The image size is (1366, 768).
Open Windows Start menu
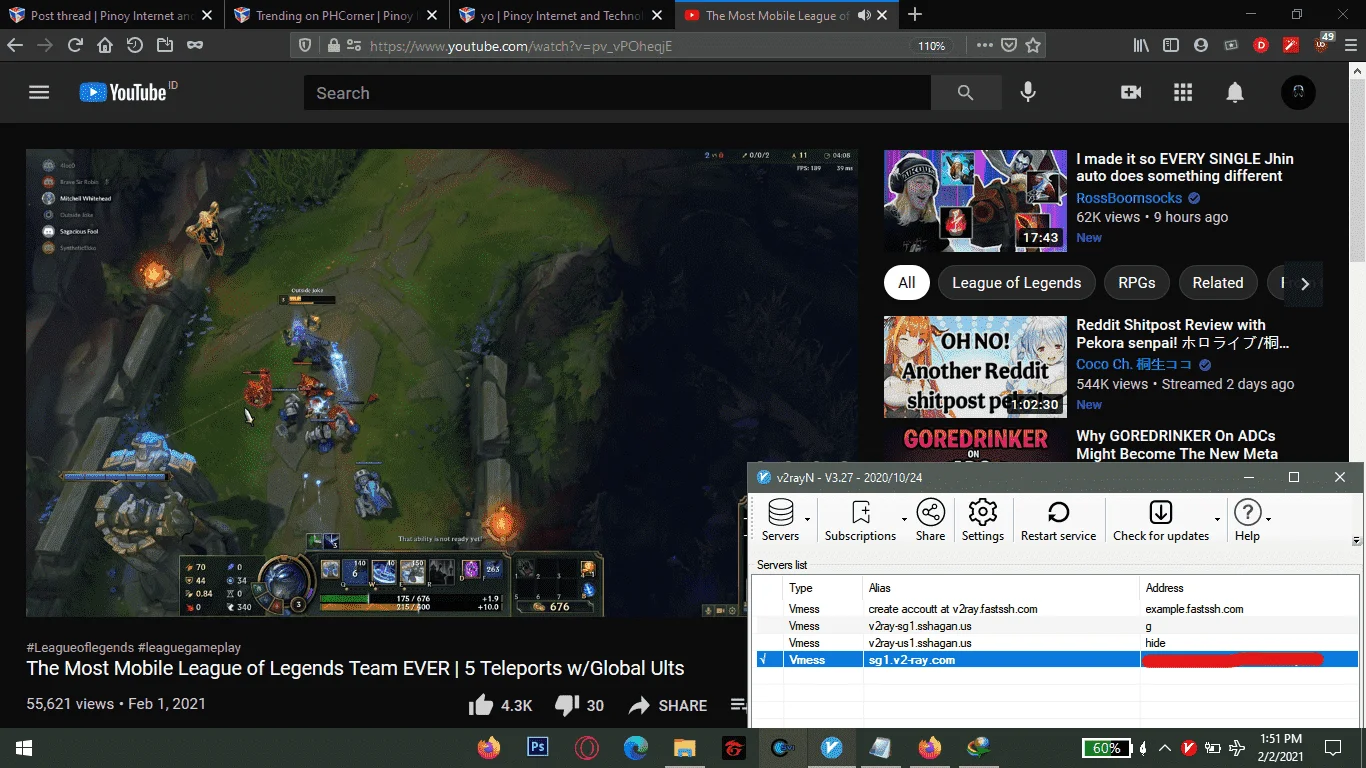24,747
